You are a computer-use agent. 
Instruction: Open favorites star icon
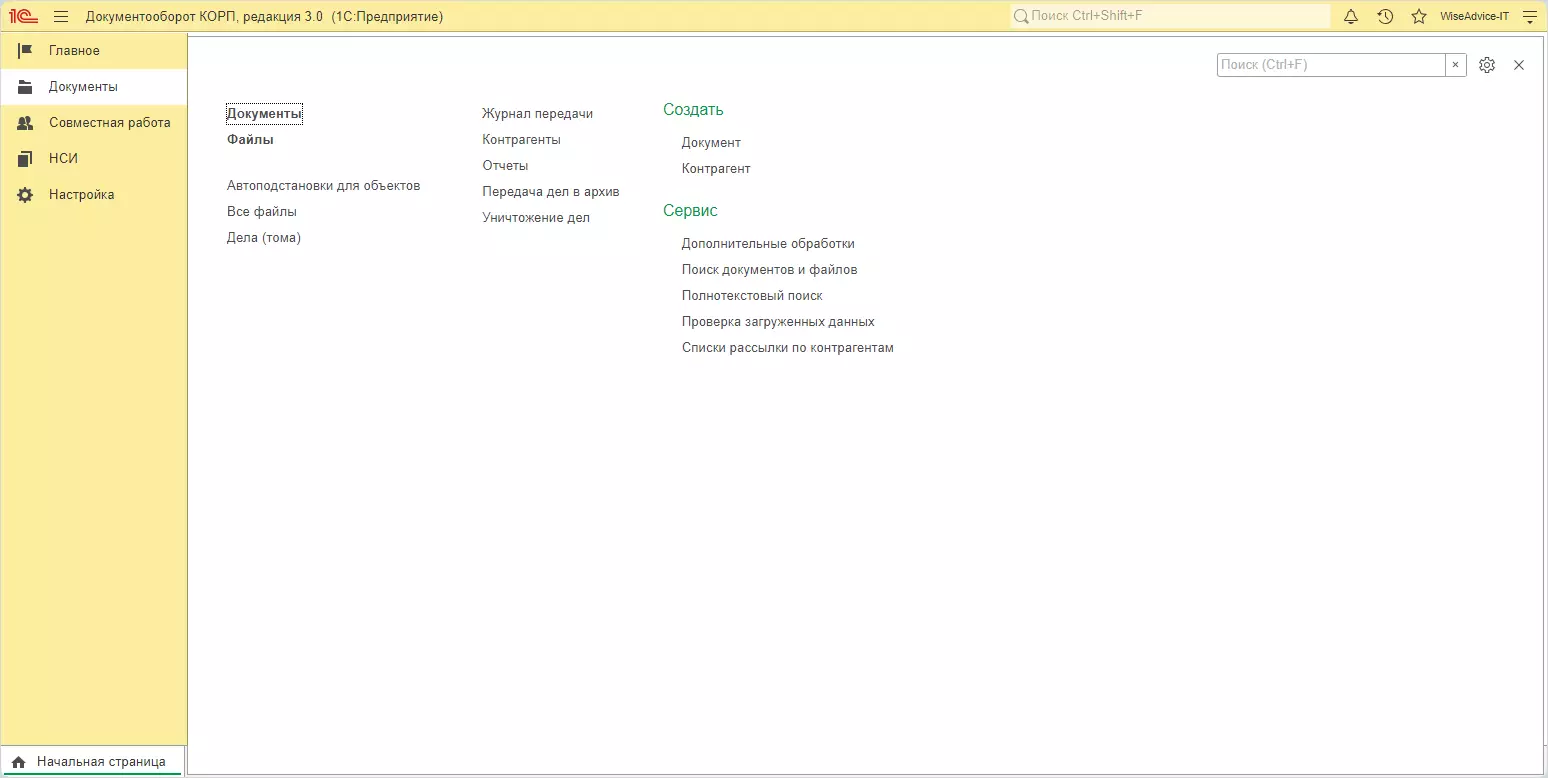1419,16
